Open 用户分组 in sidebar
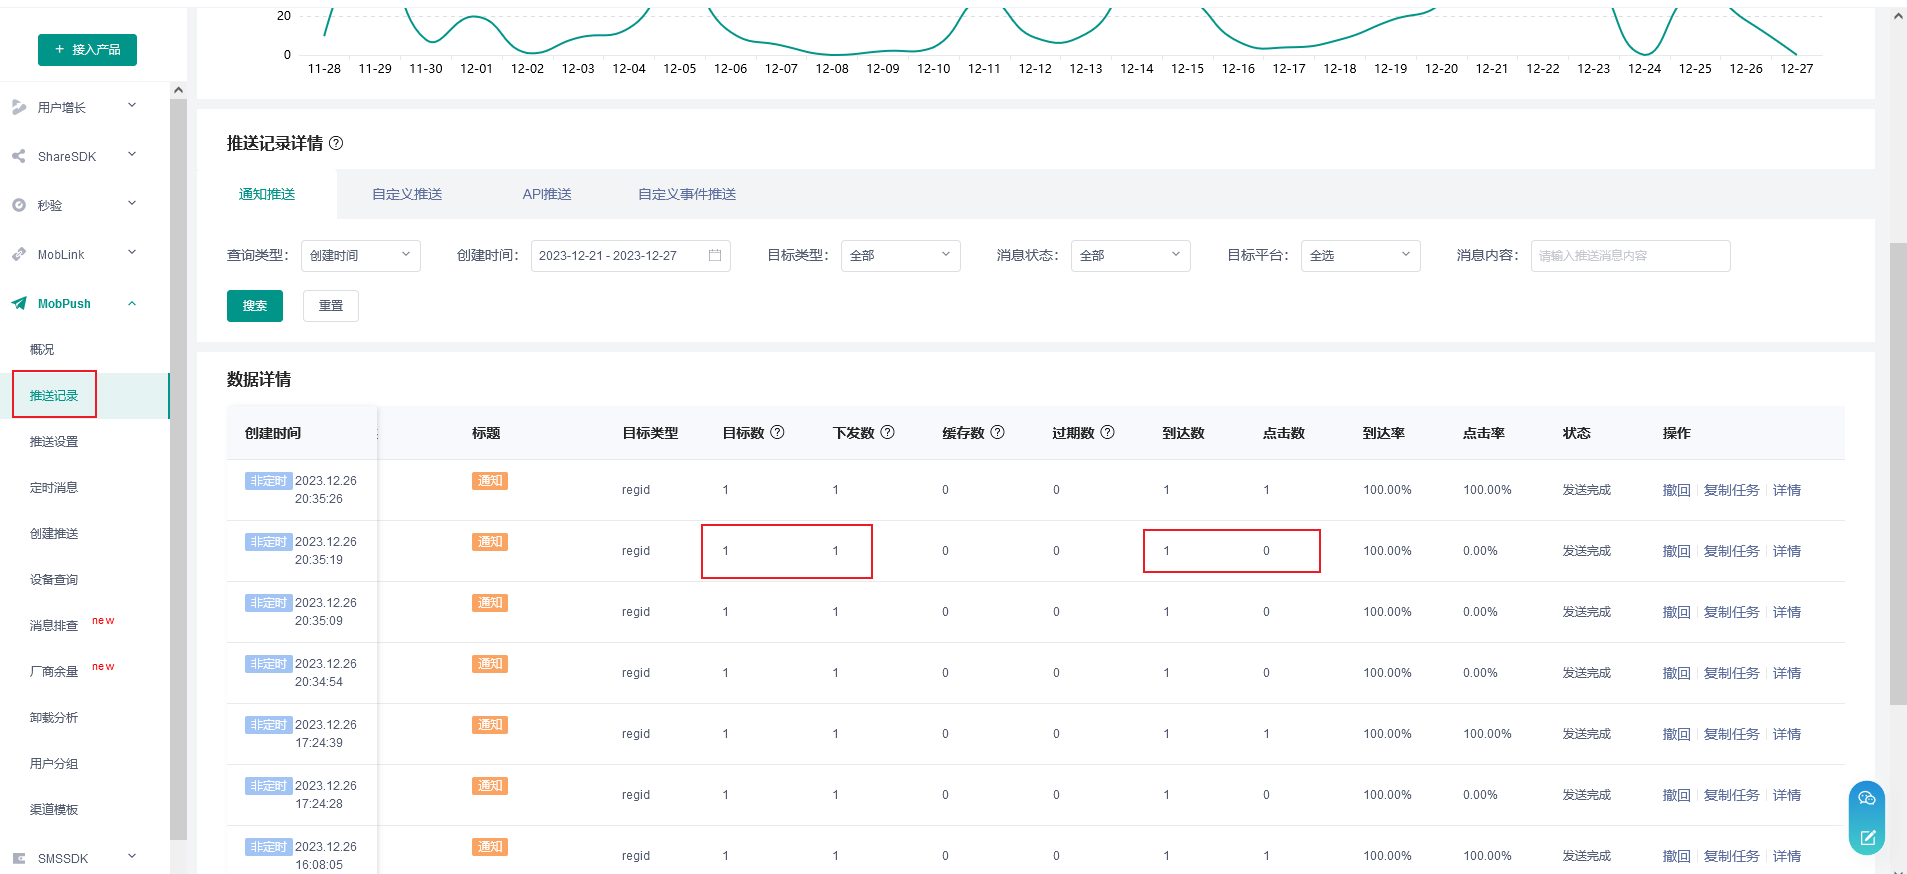The width and height of the screenshot is (1907, 874). click(54, 763)
